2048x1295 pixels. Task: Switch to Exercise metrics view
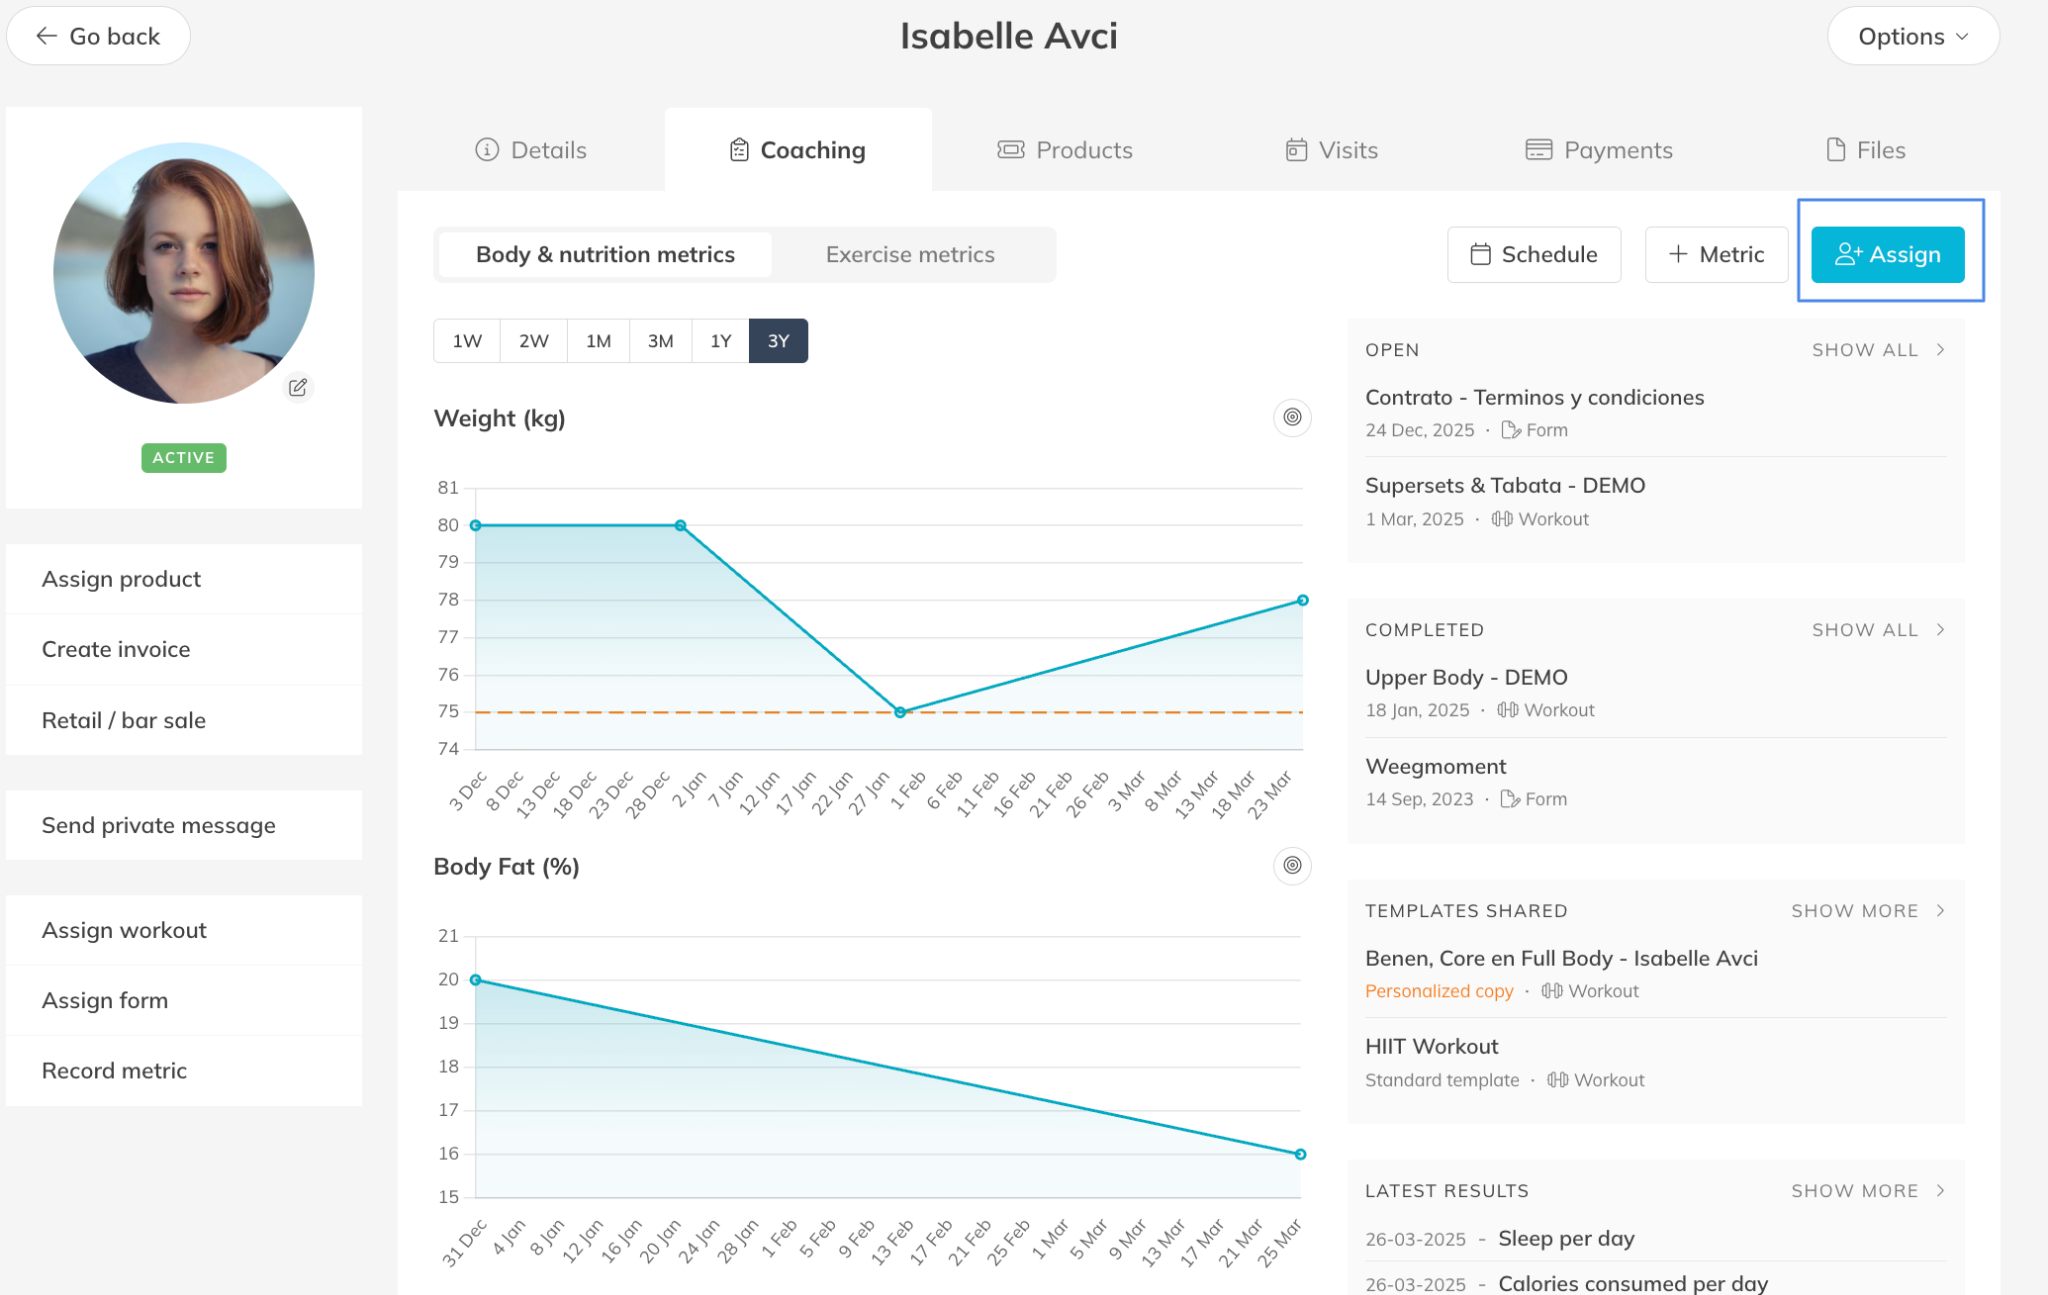click(x=909, y=254)
